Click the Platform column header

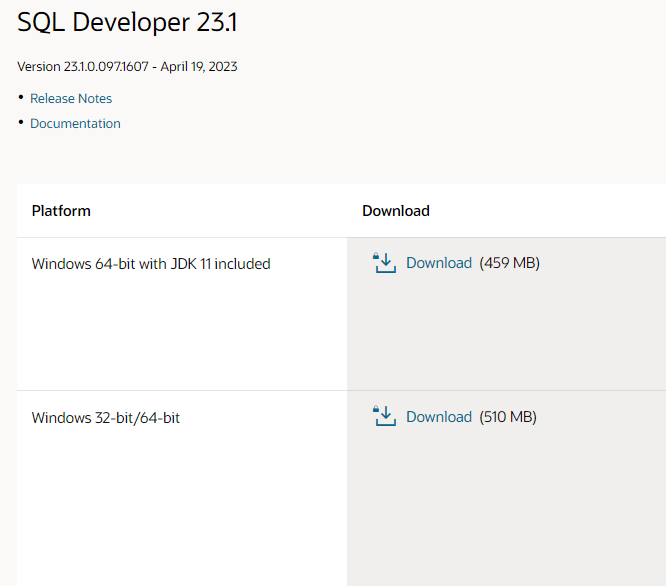(61, 211)
